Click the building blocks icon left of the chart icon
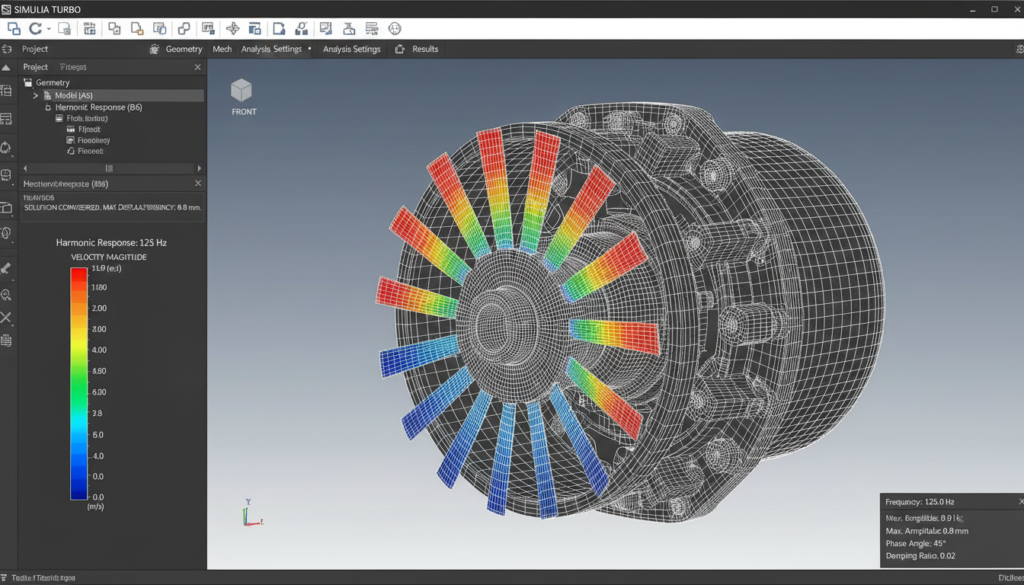The width and height of the screenshot is (1024, 585). 301,29
